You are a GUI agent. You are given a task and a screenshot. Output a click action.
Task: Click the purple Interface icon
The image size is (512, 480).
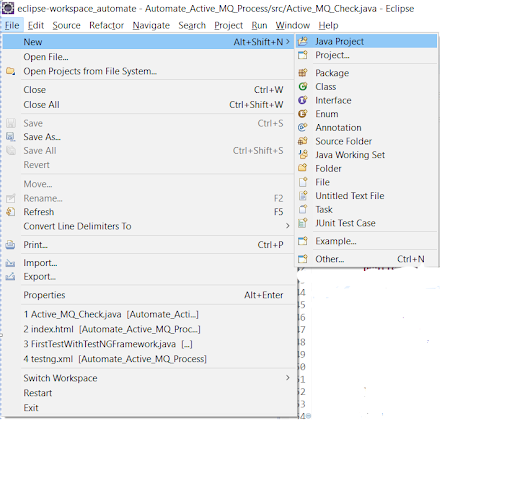pos(303,100)
